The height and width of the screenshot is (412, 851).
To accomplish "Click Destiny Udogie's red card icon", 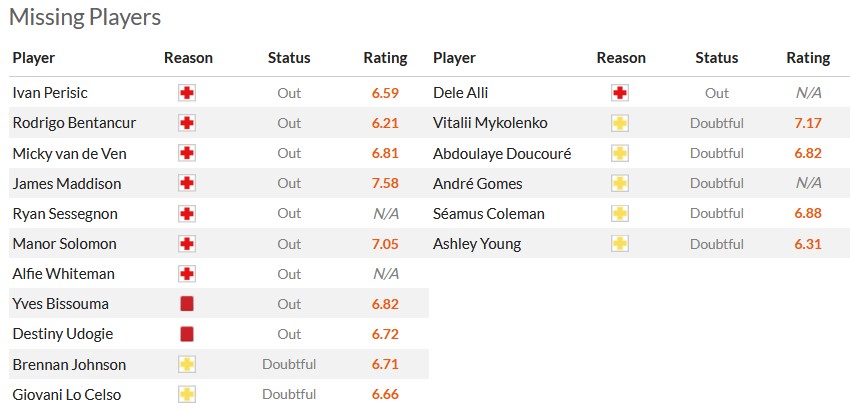I will point(186,334).
